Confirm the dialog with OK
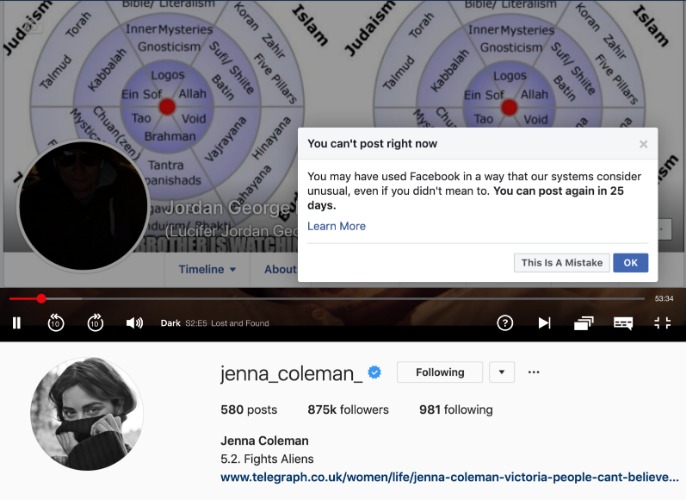This screenshot has width=686, height=500. point(630,263)
